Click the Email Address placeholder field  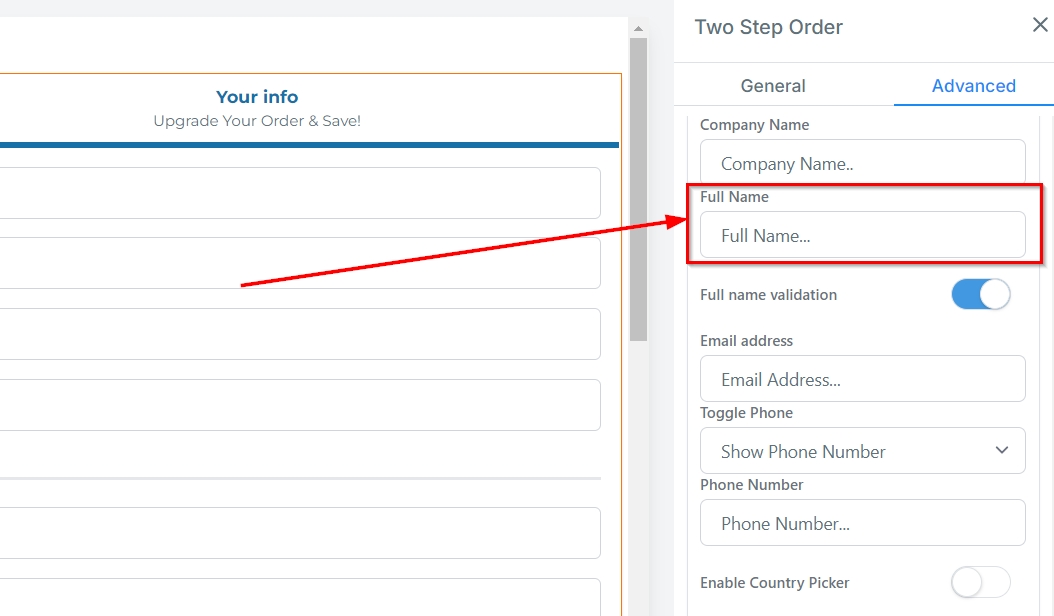[x=862, y=380]
